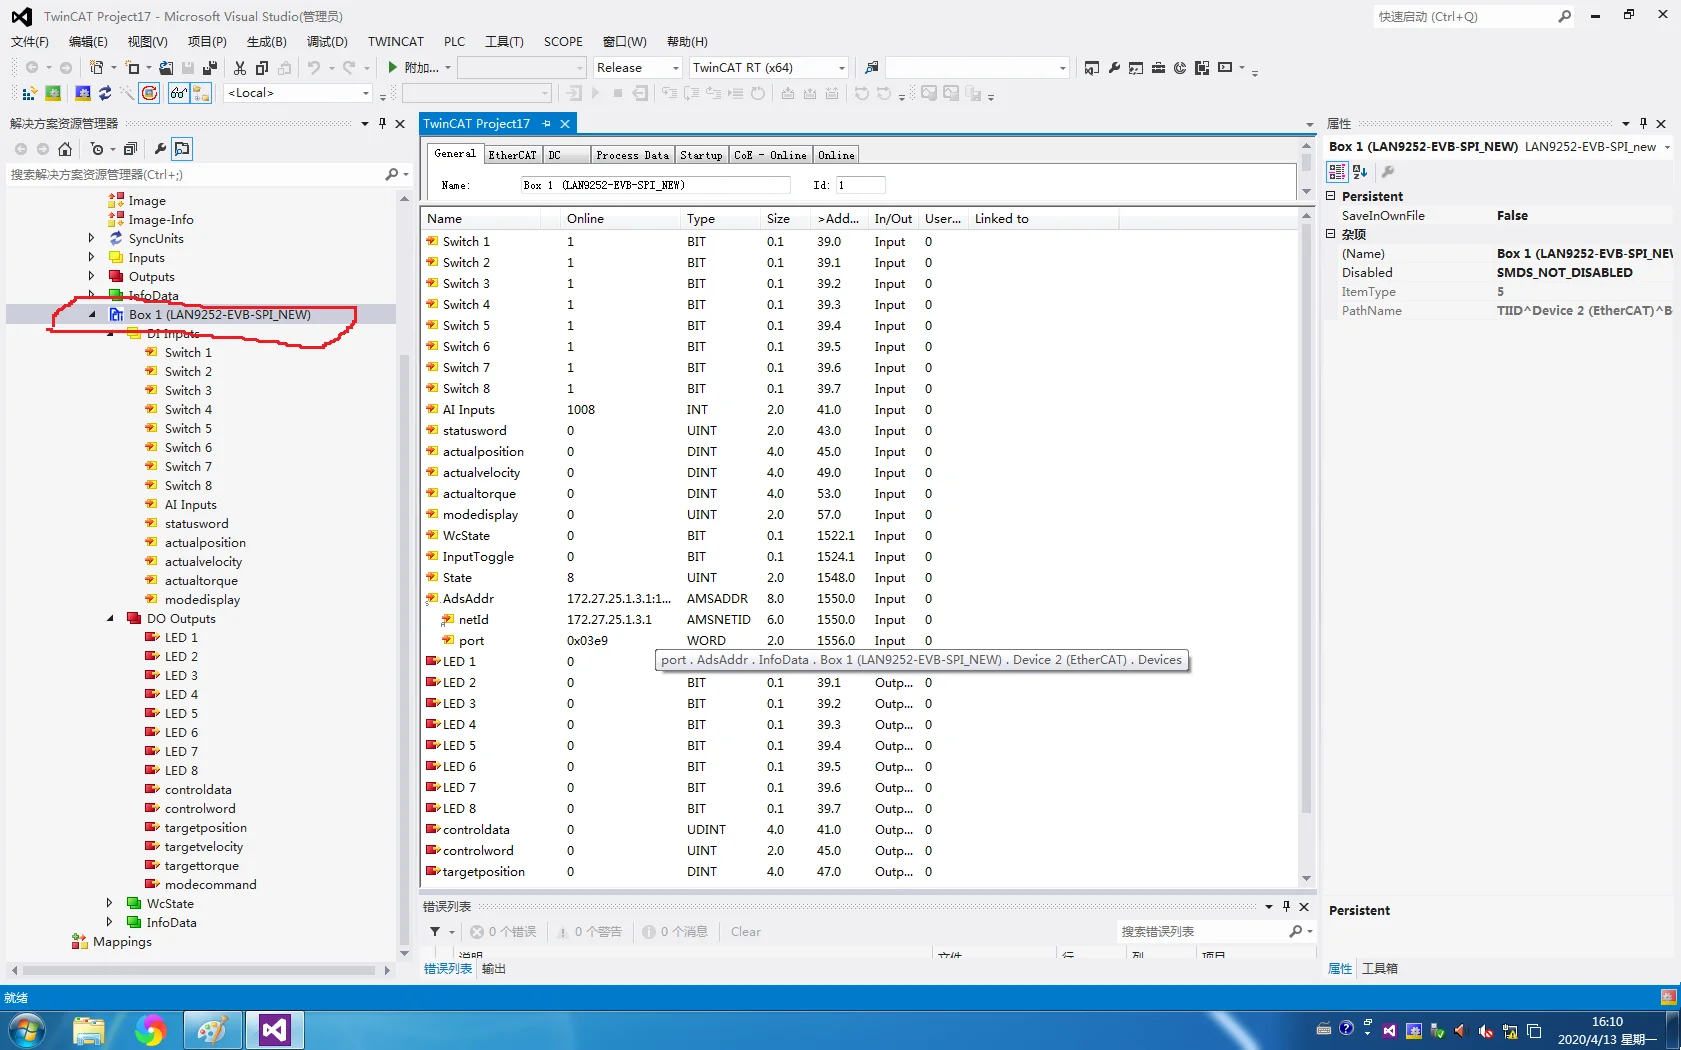Image resolution: width=1681 pixels, height=1050 pixels.
Task: Click the Cut scissors icon in toolbar
Action: click(x=239, y=68)
